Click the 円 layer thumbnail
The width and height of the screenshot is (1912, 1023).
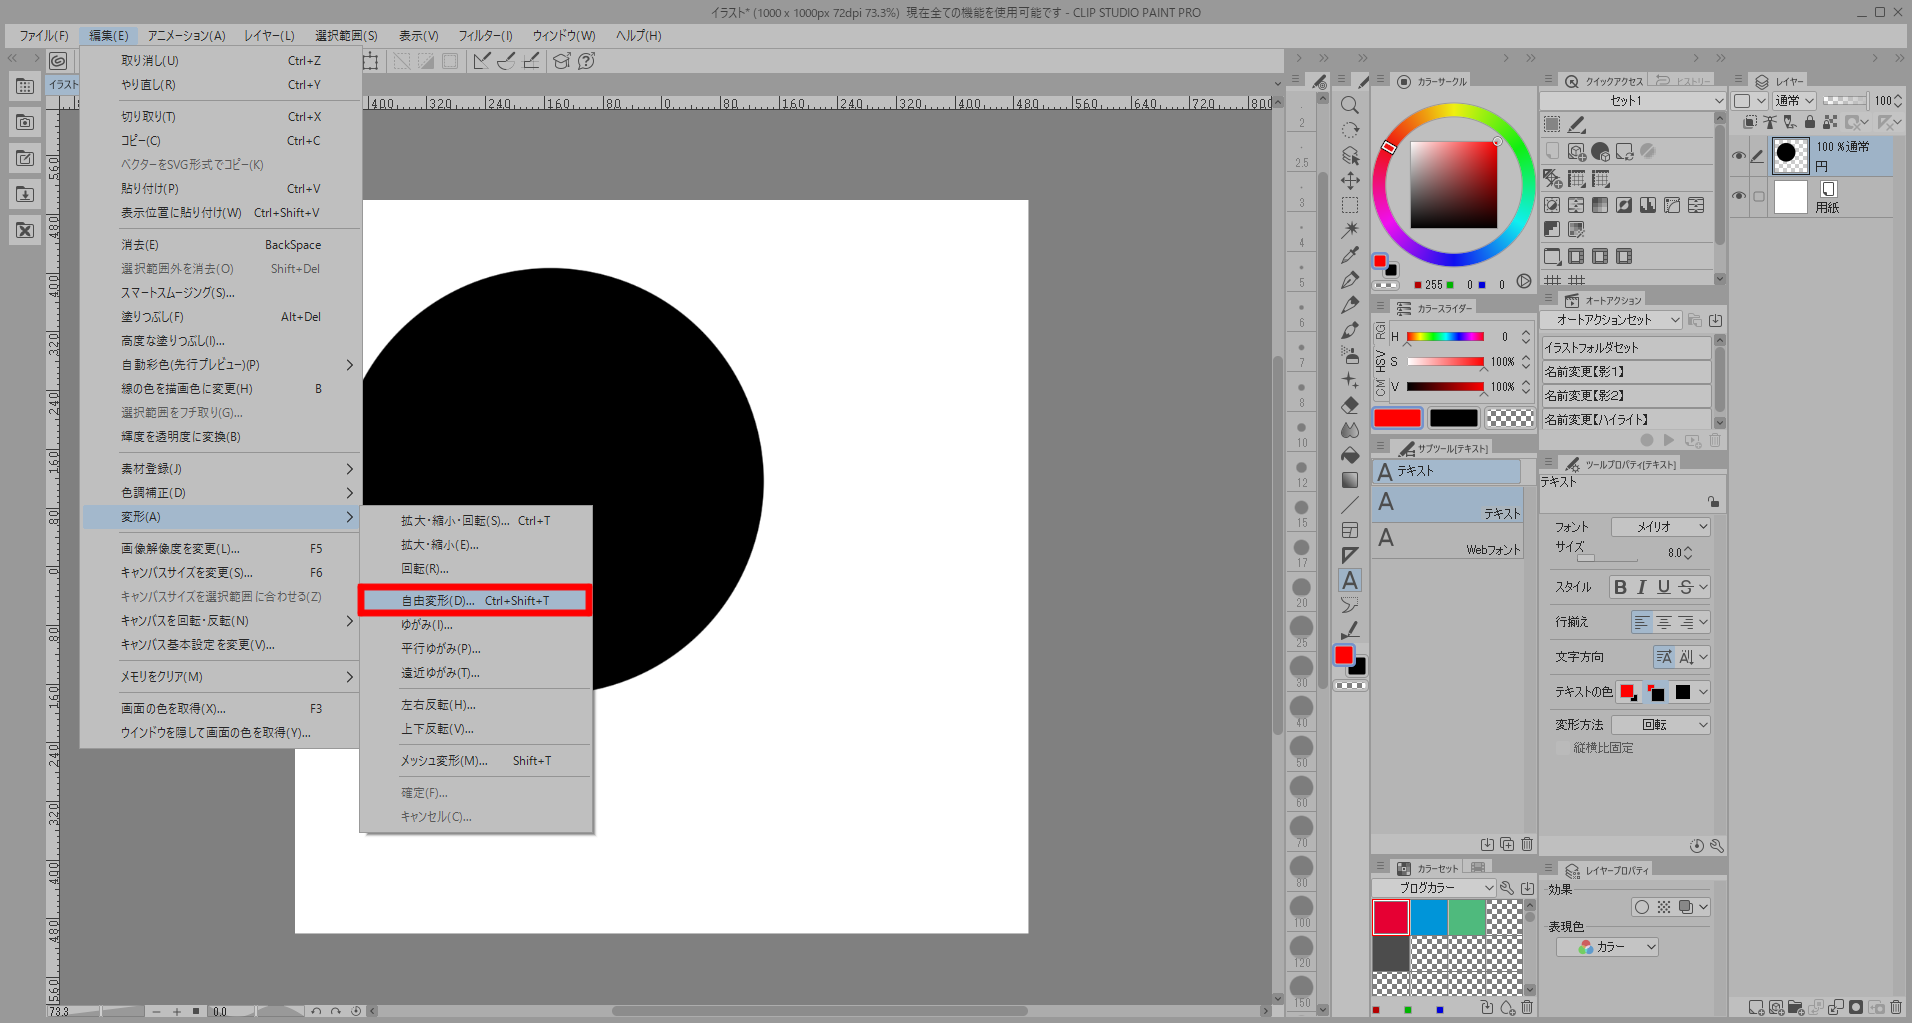point(1790,156)
